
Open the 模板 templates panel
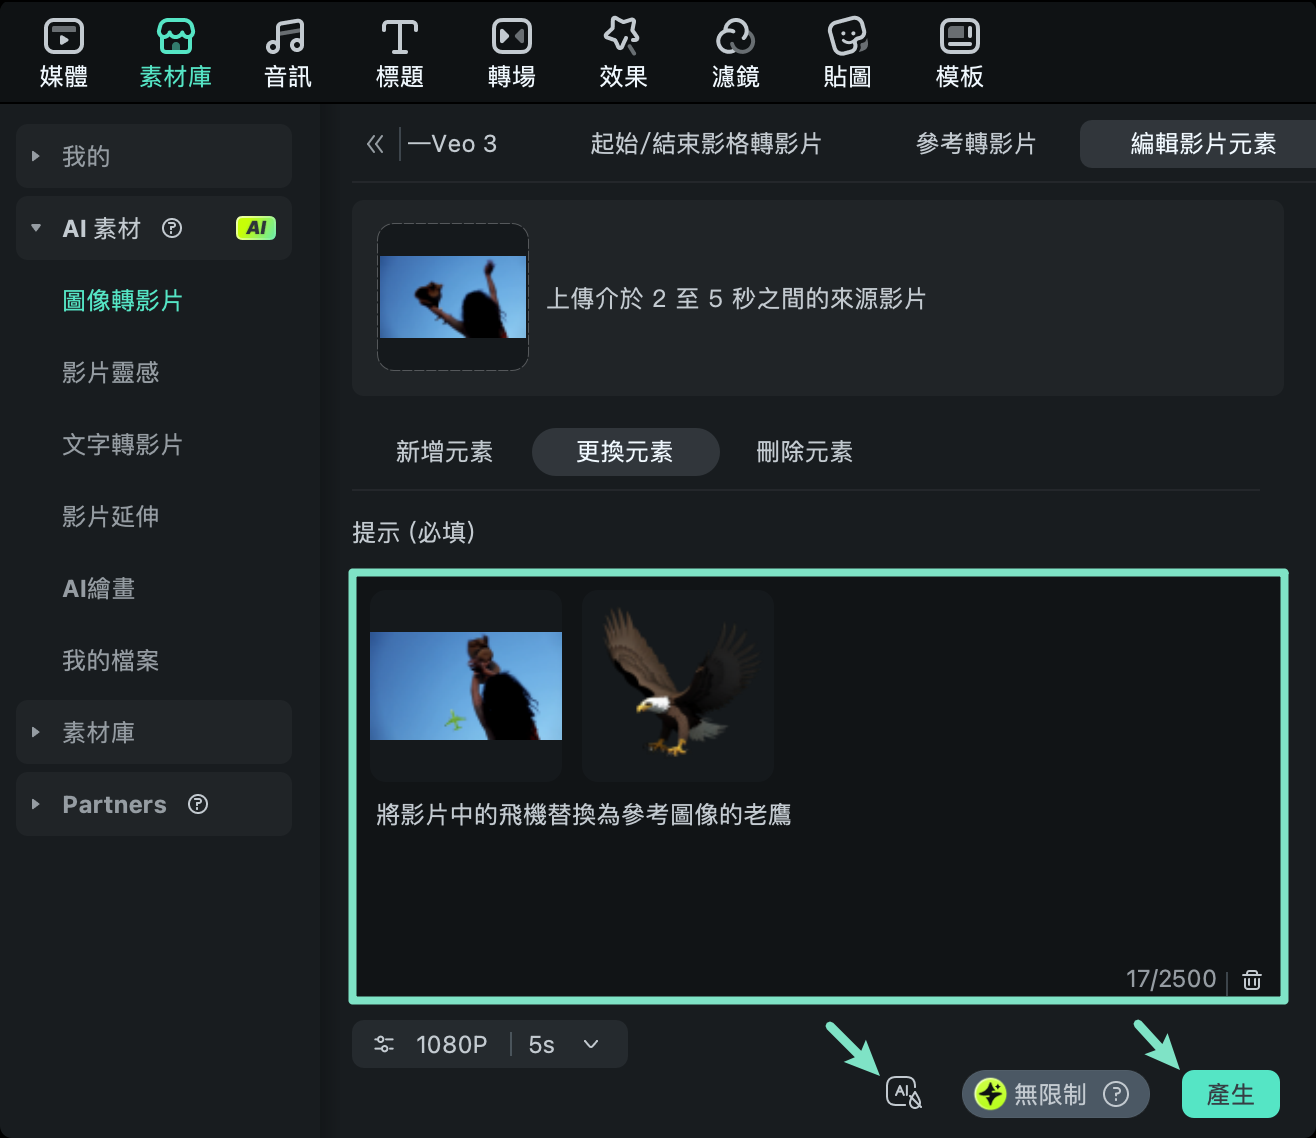[959, 50]
